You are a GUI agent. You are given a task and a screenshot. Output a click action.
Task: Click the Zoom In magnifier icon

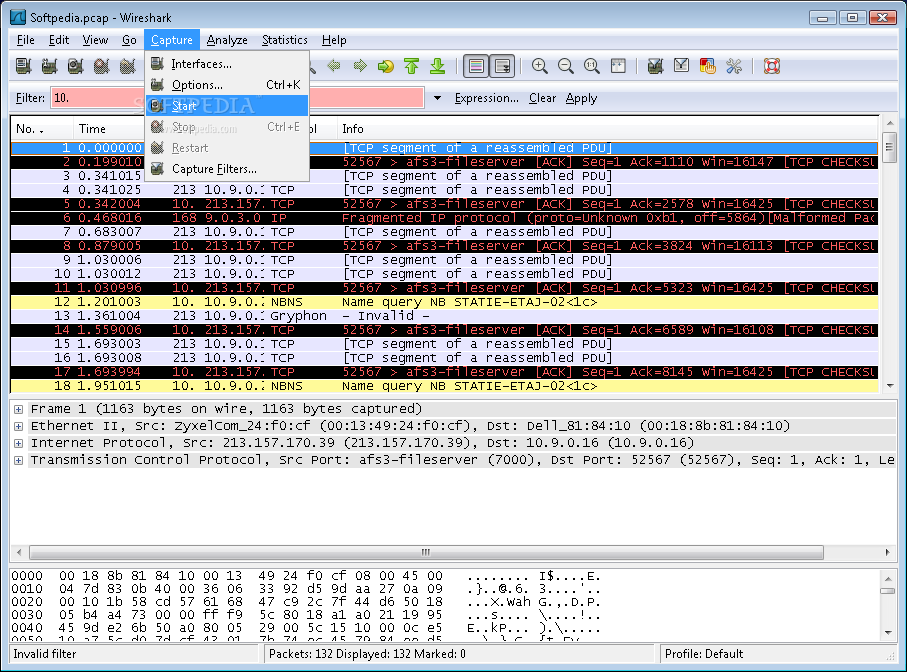(x=540, y=66)
